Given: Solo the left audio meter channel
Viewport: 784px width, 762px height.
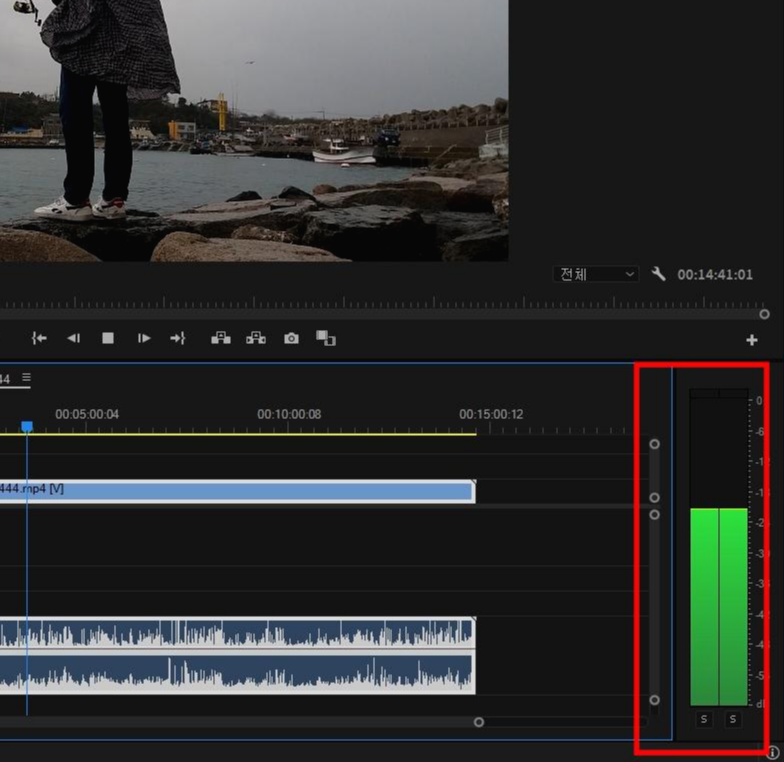Looking at the screenshot, I should coord(704,719).
